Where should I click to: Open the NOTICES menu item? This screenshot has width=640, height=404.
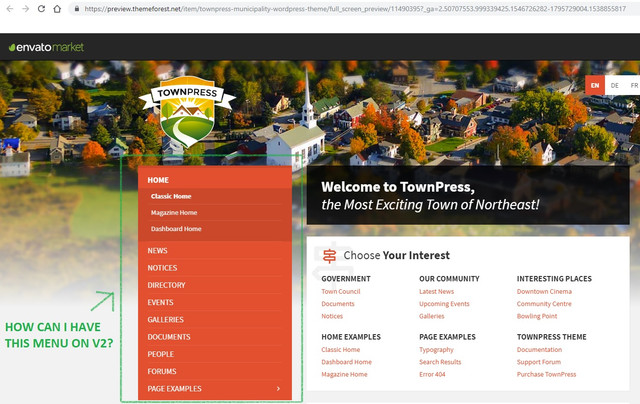tap(162, 268)
